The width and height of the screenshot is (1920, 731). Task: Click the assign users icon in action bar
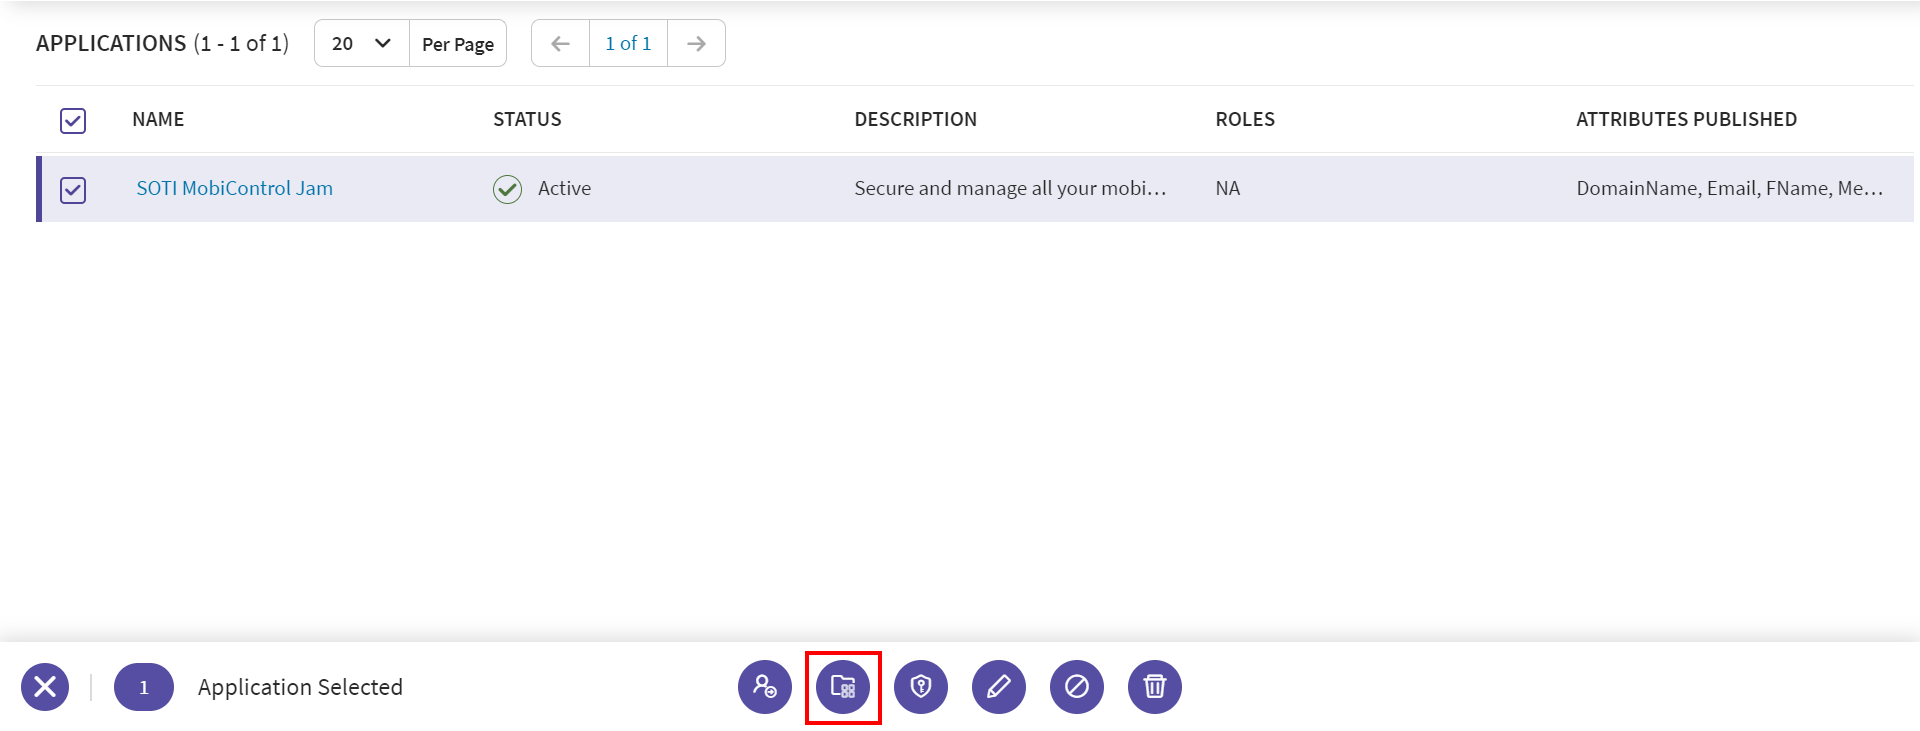tap(765, 687)
